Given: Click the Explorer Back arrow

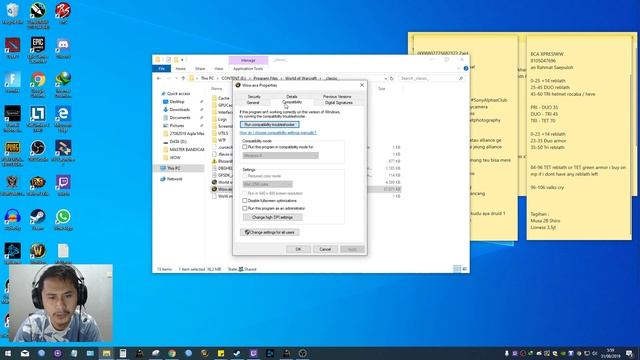Looking at the screenshot, I should [159, 78].
